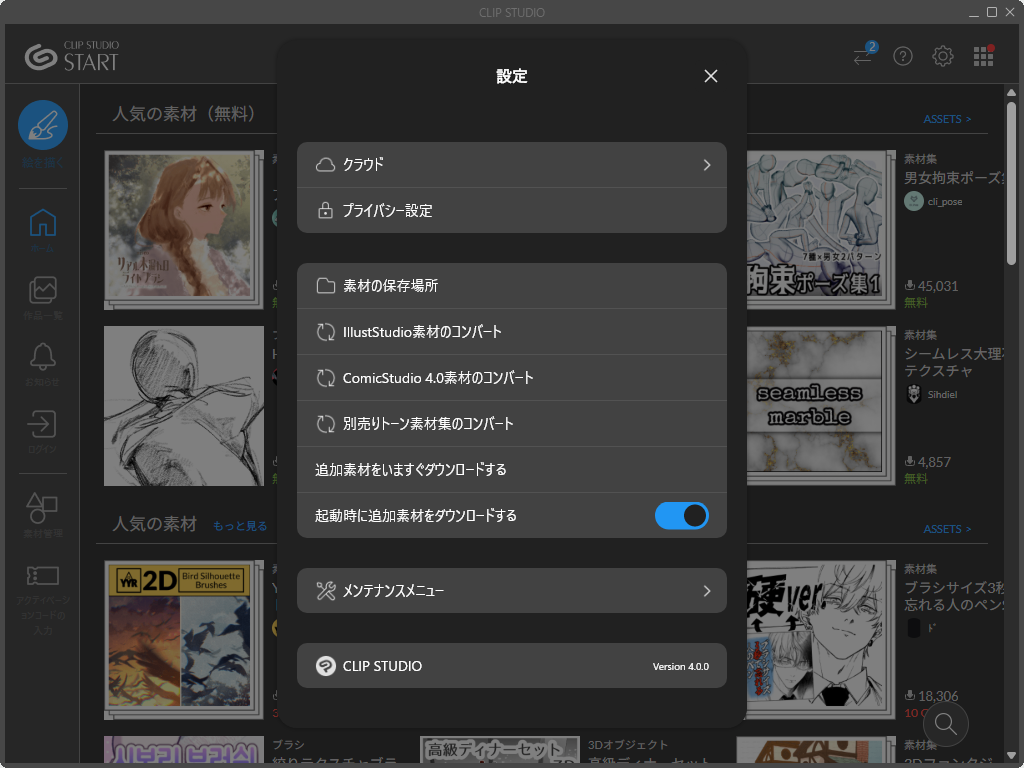
Task: Expand the メンテナンスメニュー section
Action: coord(512,590)
